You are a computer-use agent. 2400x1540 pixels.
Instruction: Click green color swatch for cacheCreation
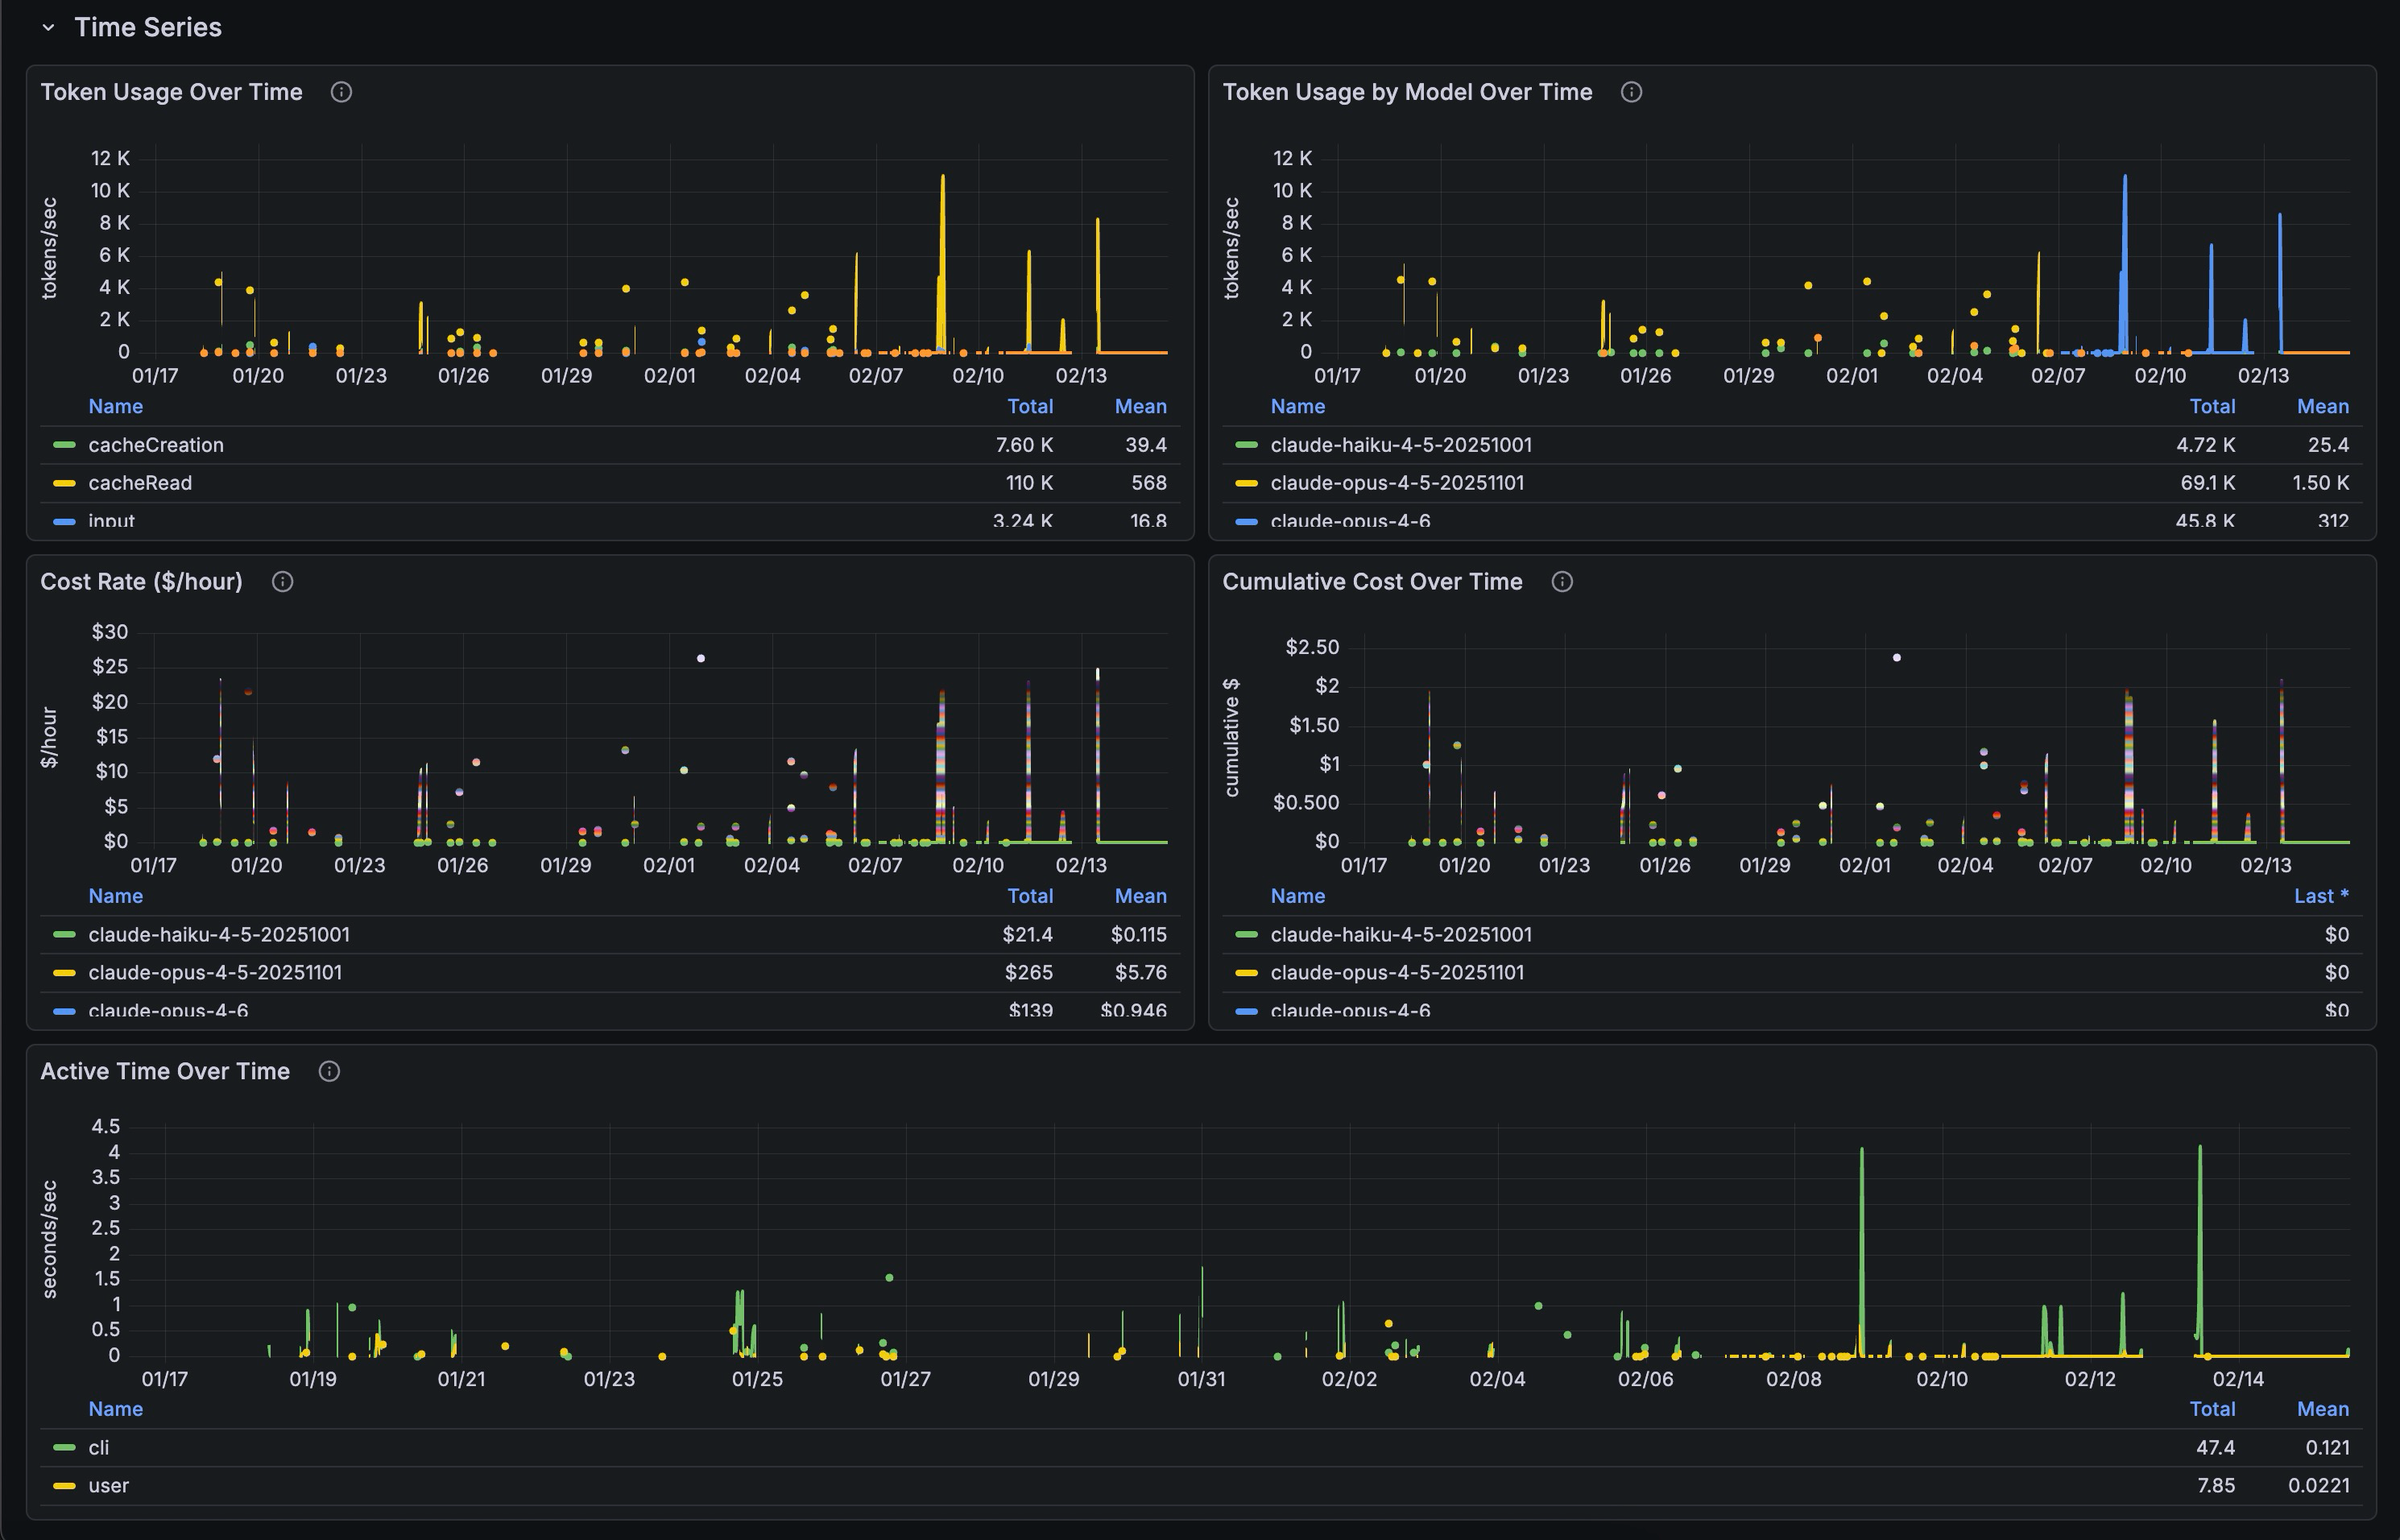pyautogui.click(x=64, y=445)
